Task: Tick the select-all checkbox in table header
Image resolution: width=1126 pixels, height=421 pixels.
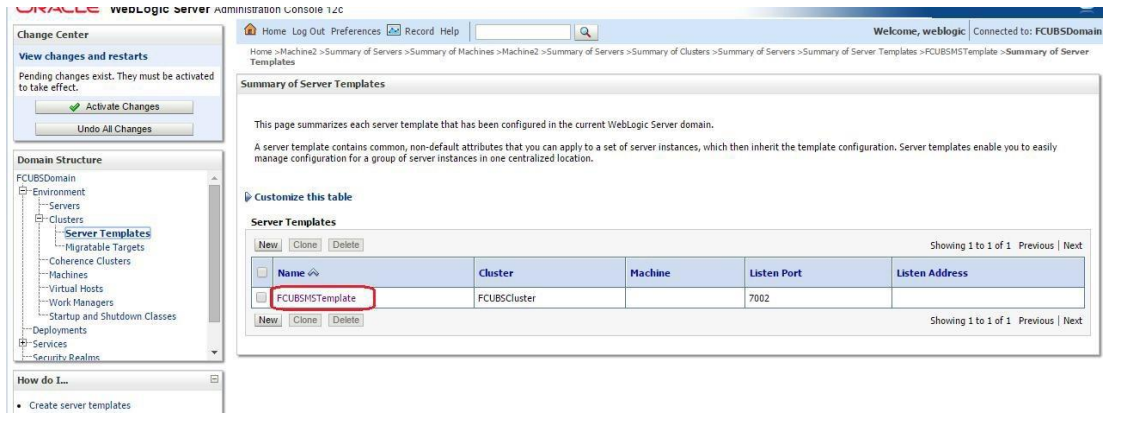Action: [x=262, y=273]
